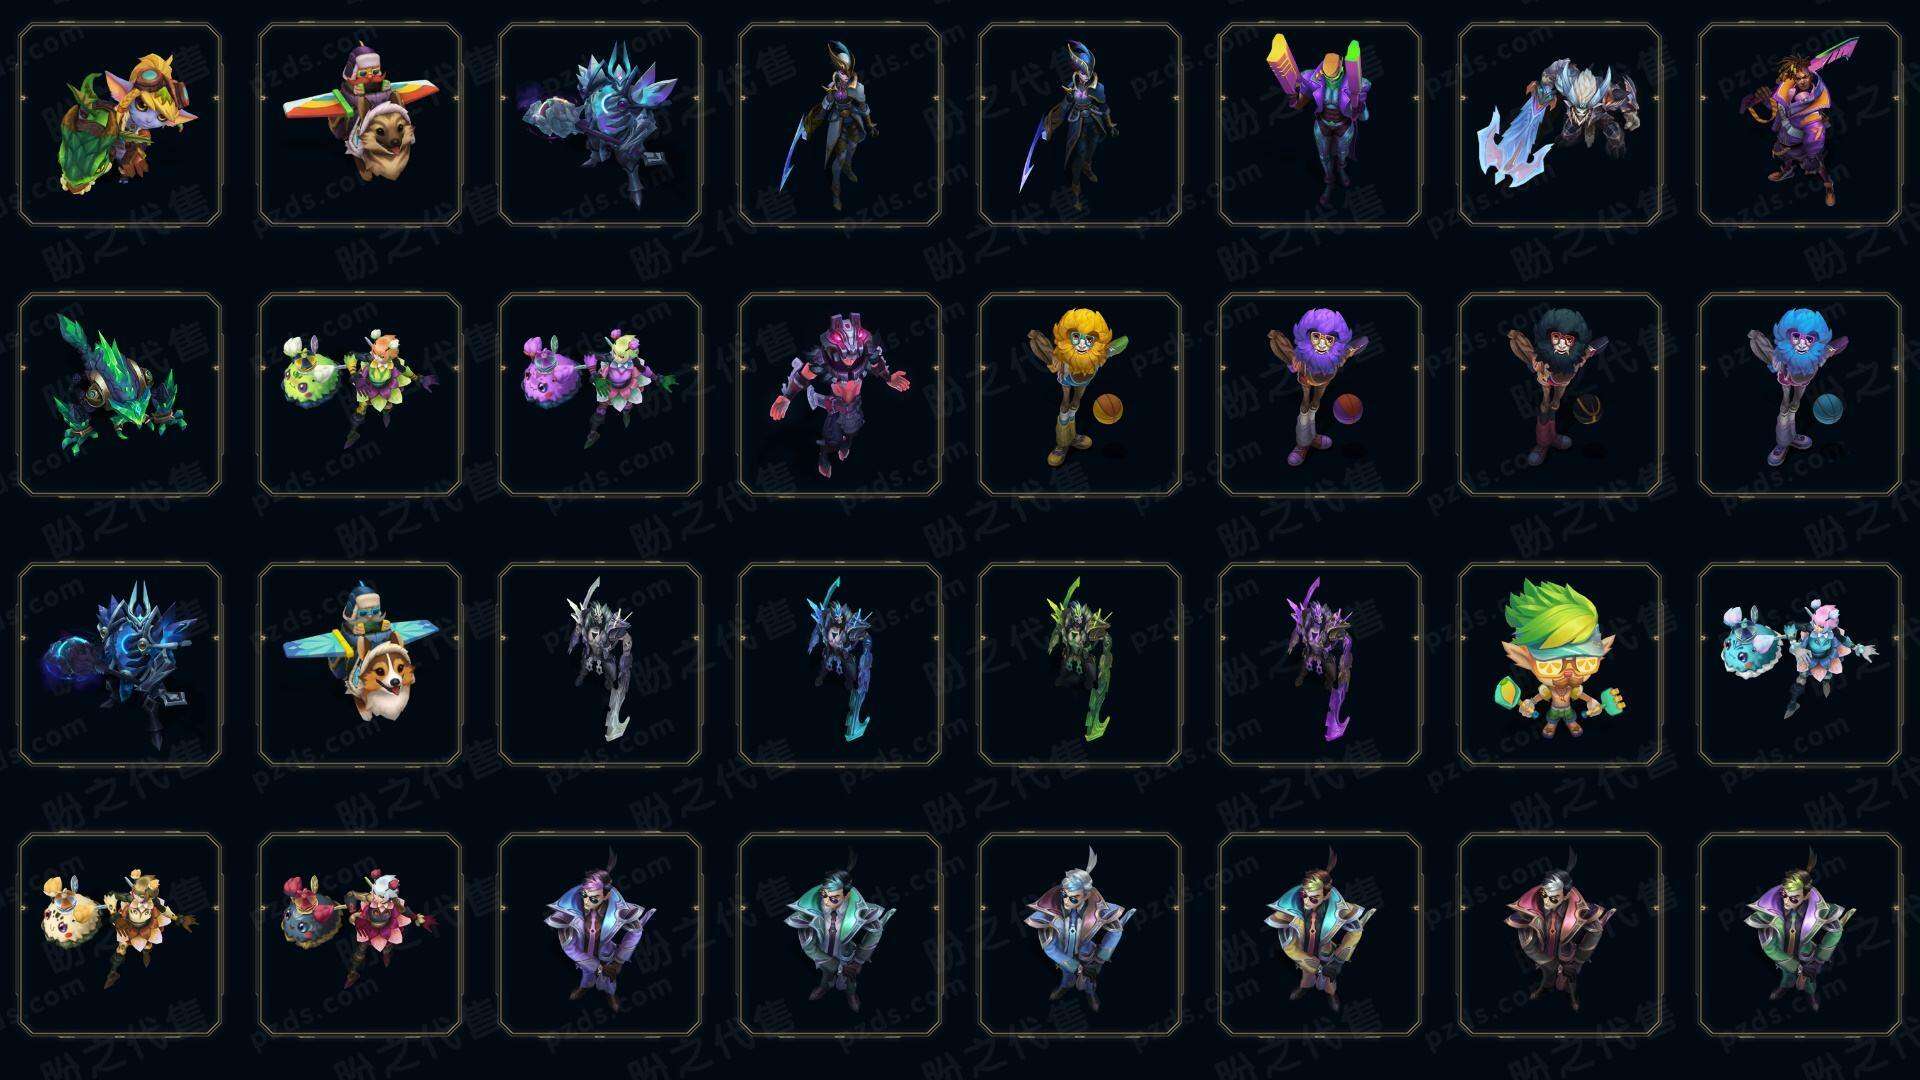Select the white-haired warrior with ice blade

pos(1560,124)
